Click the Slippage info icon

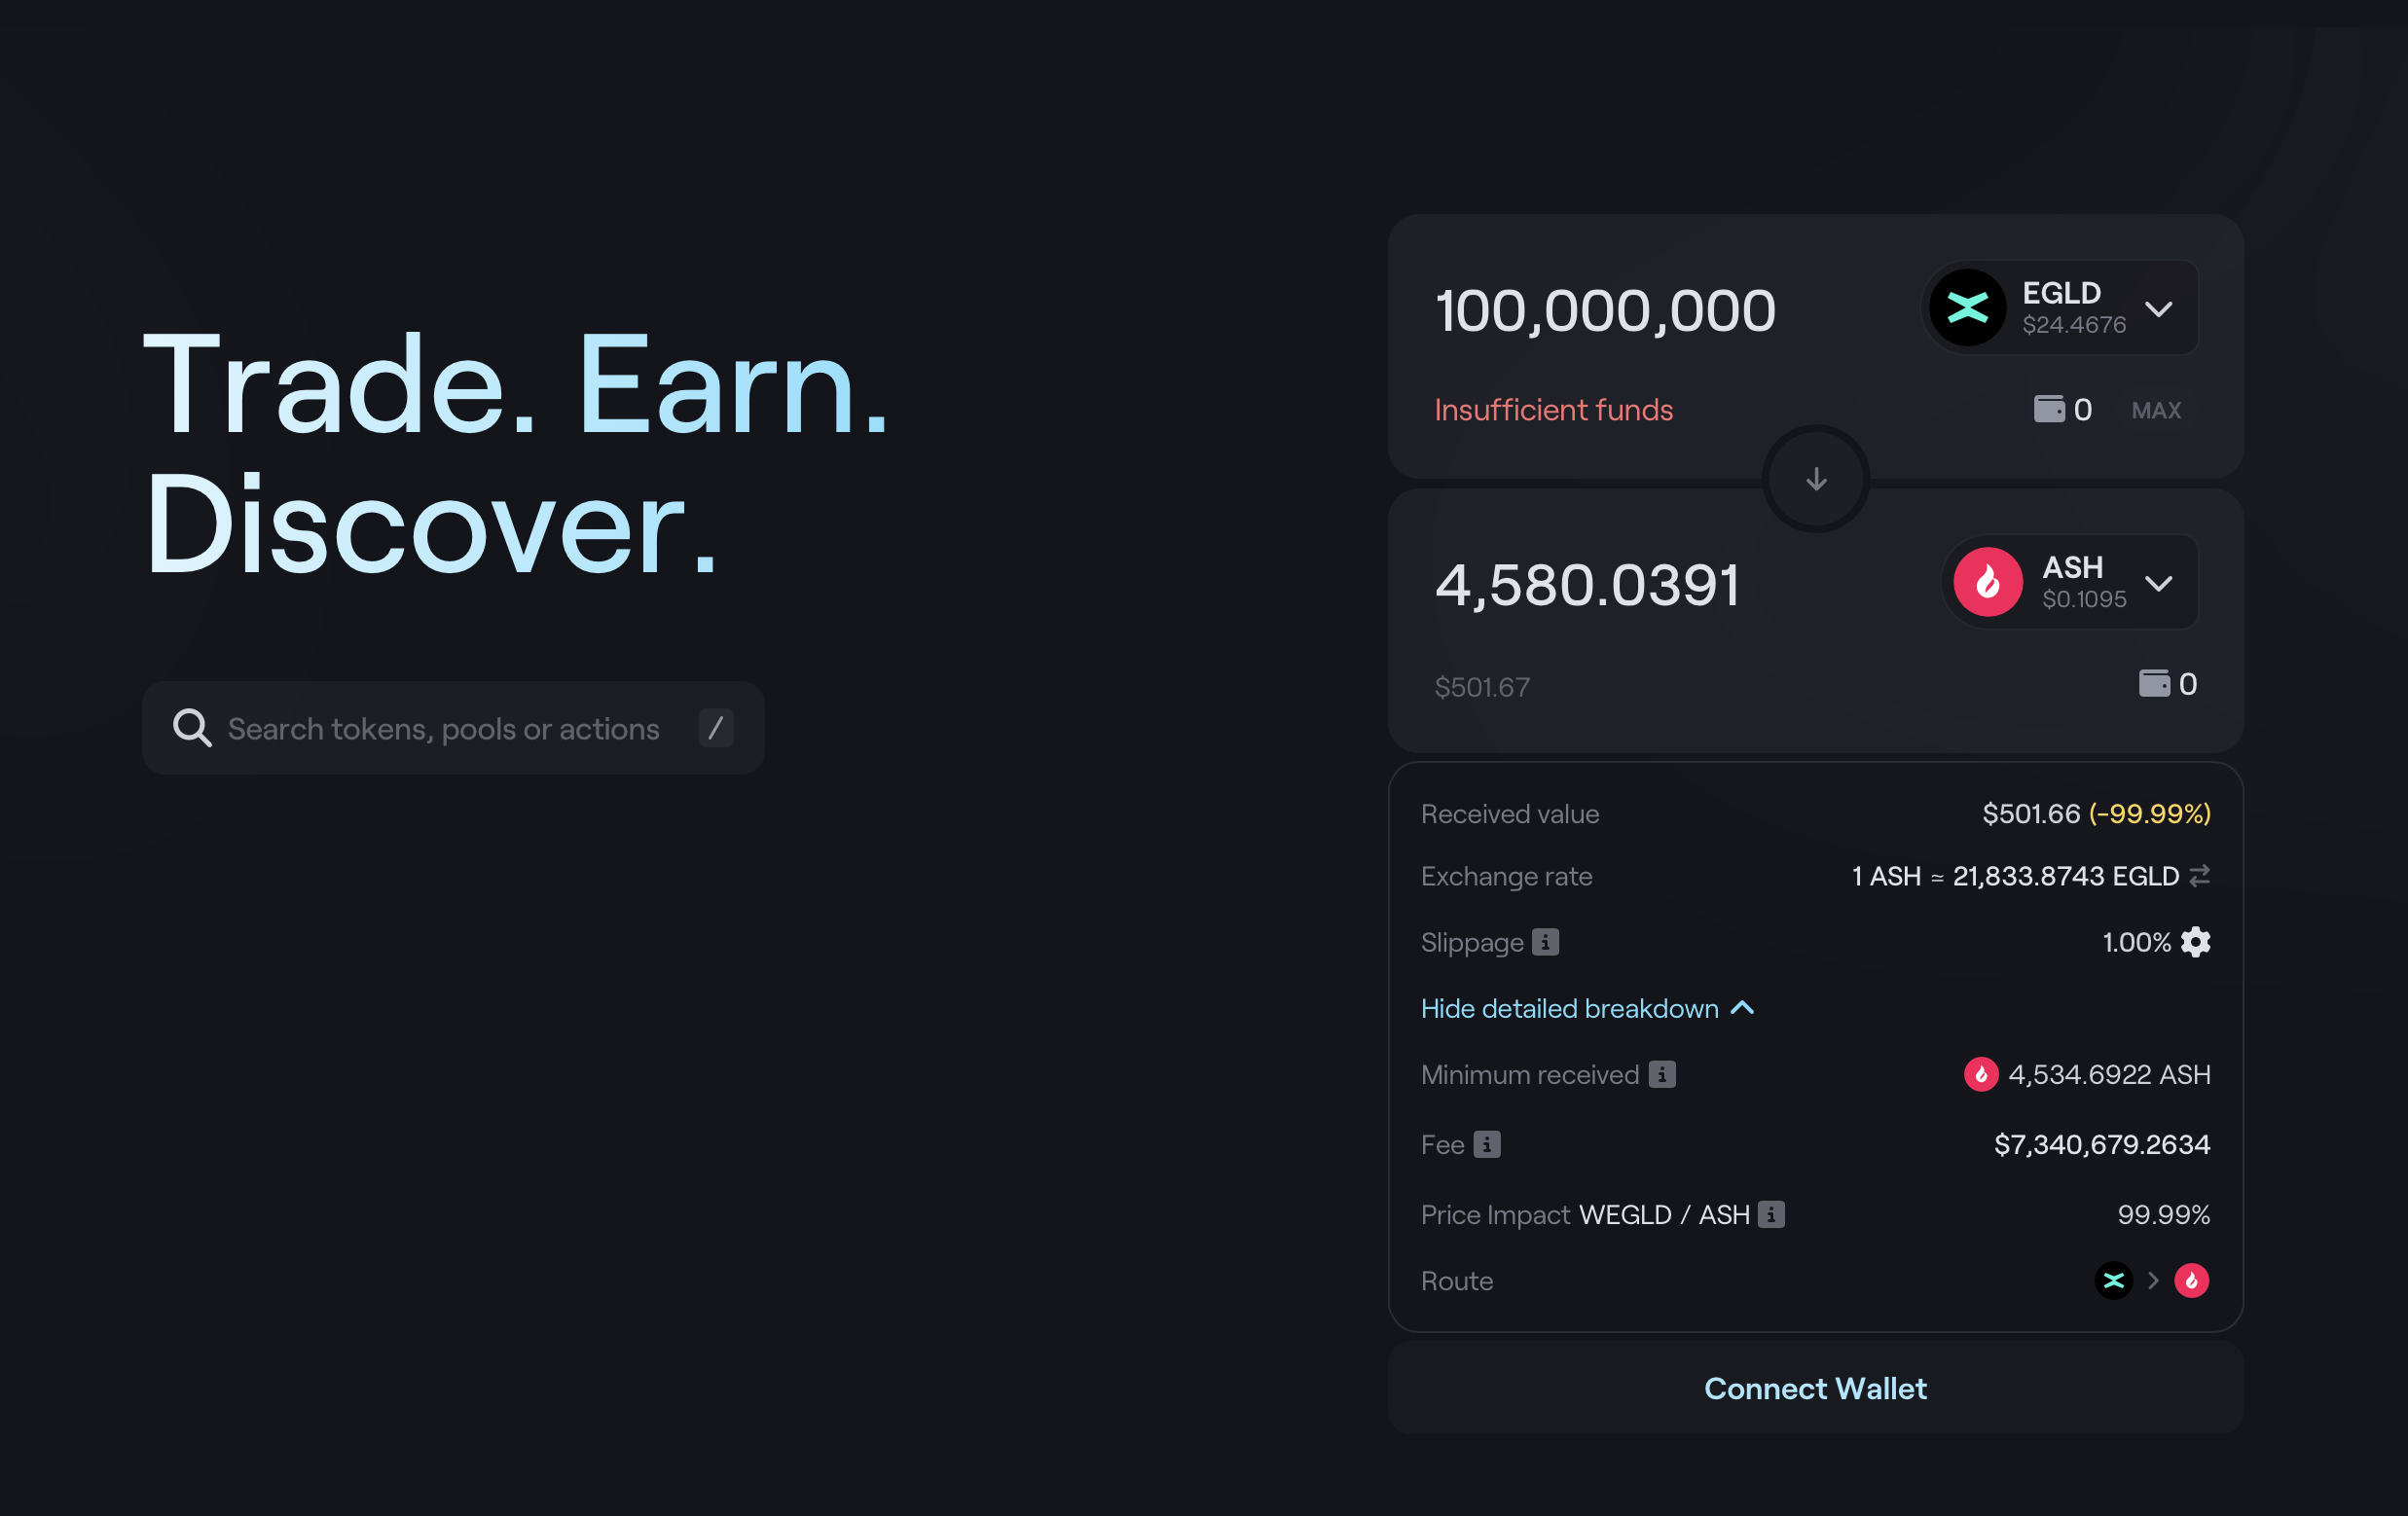tap(1545, 942)
